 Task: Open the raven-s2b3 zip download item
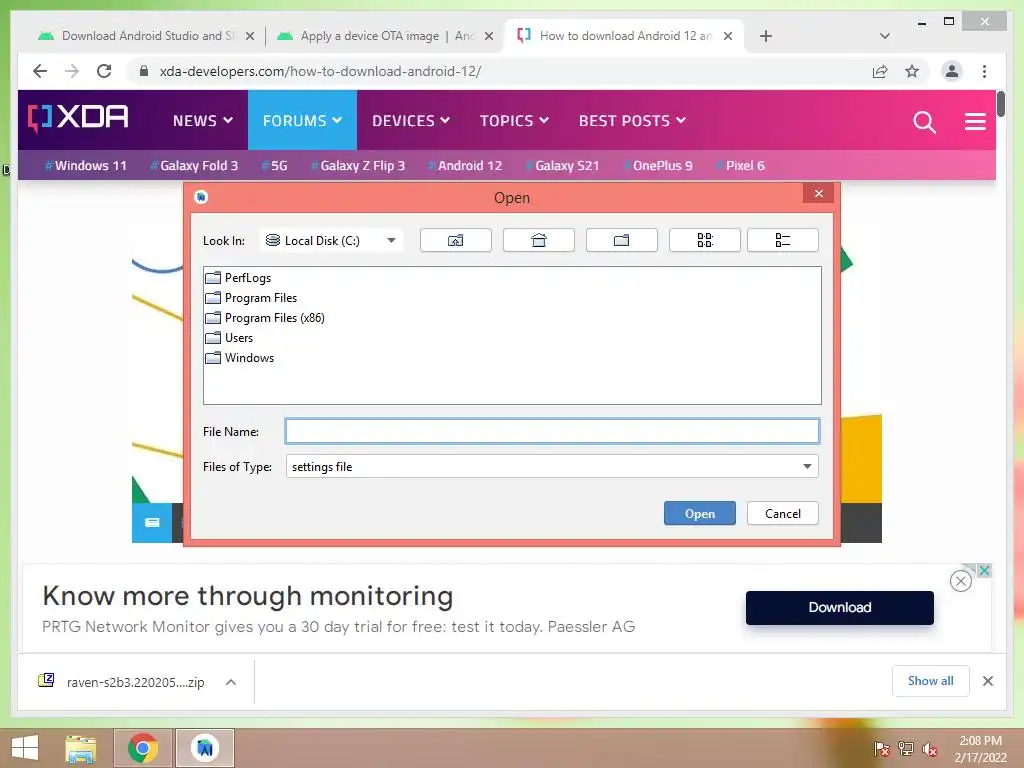(124, 682)
